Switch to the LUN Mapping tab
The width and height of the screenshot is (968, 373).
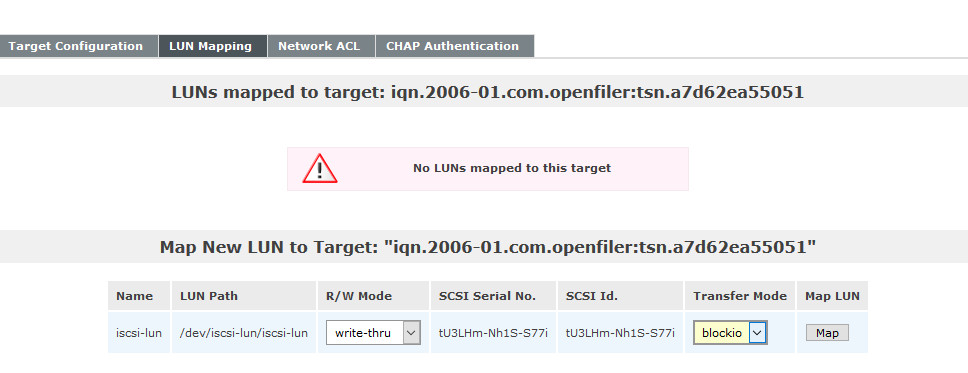(213, 46)
